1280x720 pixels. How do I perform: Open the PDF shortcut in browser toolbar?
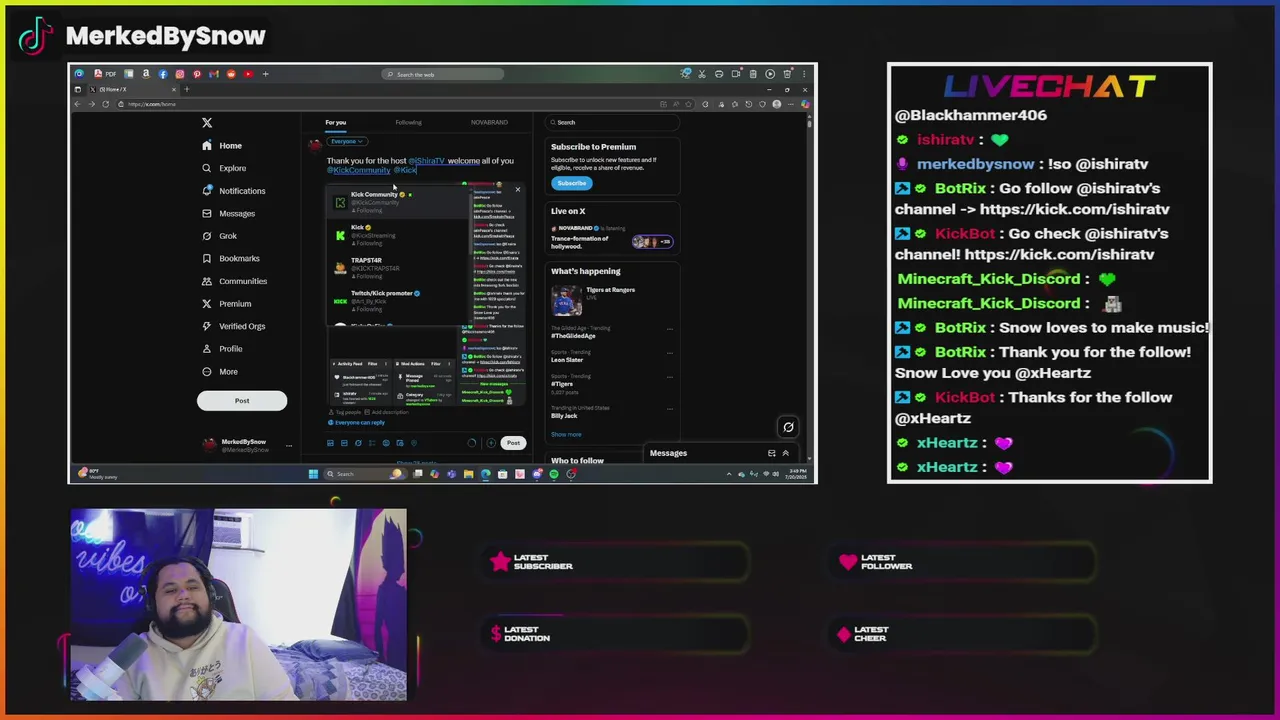pos(107,74)
